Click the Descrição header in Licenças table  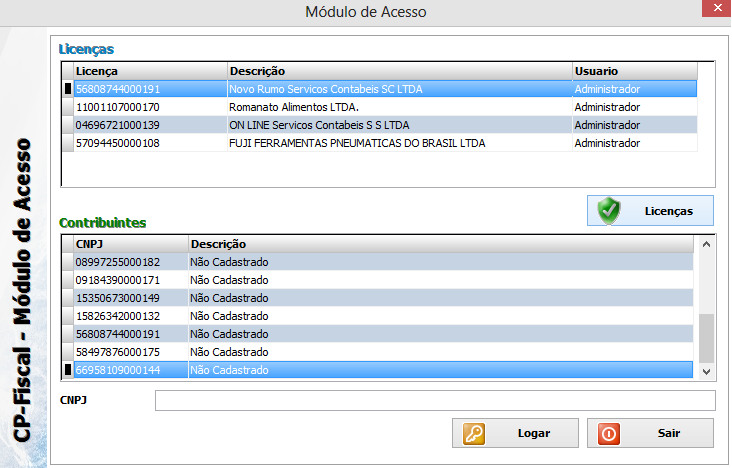point(400,71)
